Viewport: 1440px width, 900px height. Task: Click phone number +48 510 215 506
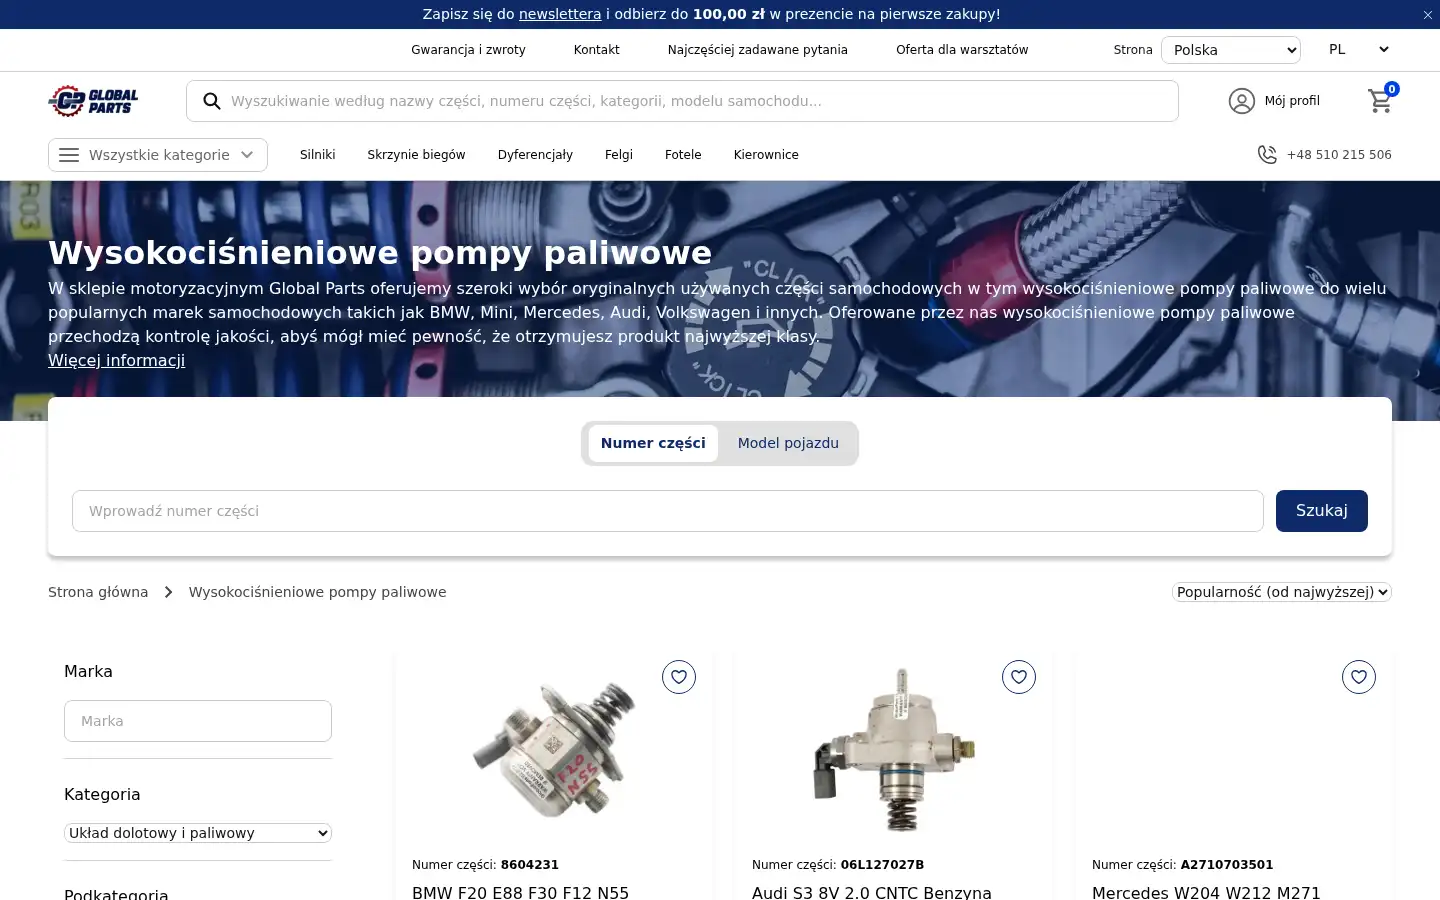(x=1339, y=155)
